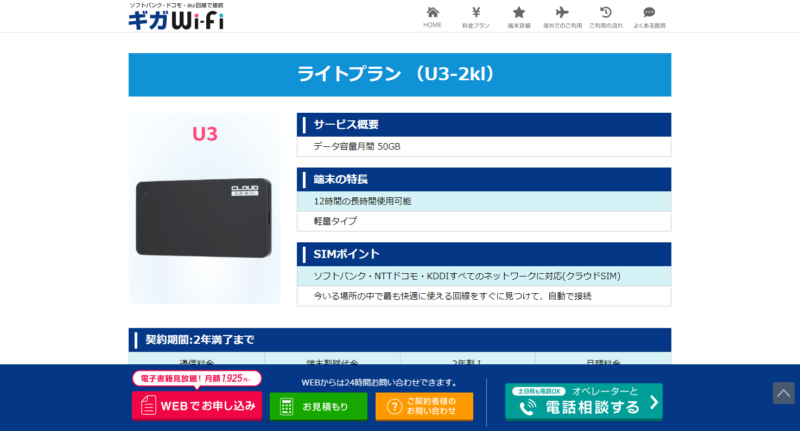The width and height of the screenshot is (800, 431).
Task: Click the 電話相談する operator button
Action: click(584, 402)
